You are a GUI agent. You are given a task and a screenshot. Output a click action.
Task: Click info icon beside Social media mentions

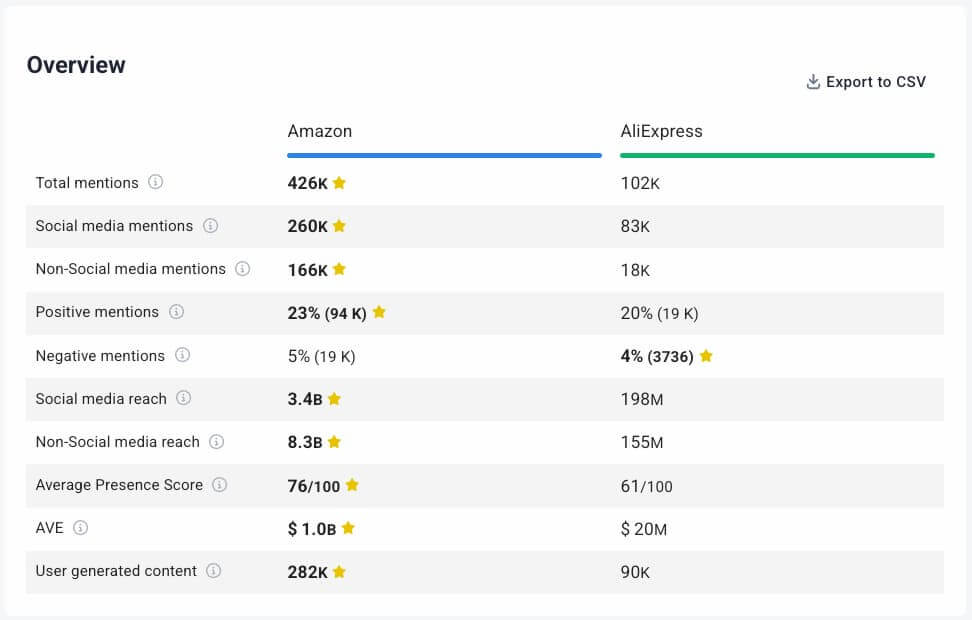(210, 225)
